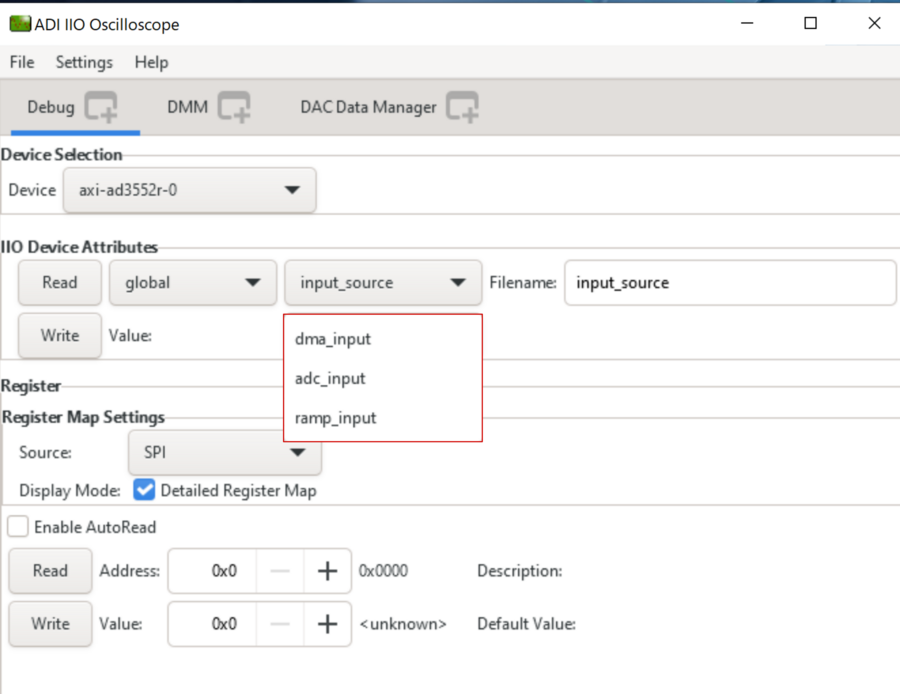The height and width of the screenshot is (694, 900).
Task: Open the File menu
Action: click(x=22, y=62)
